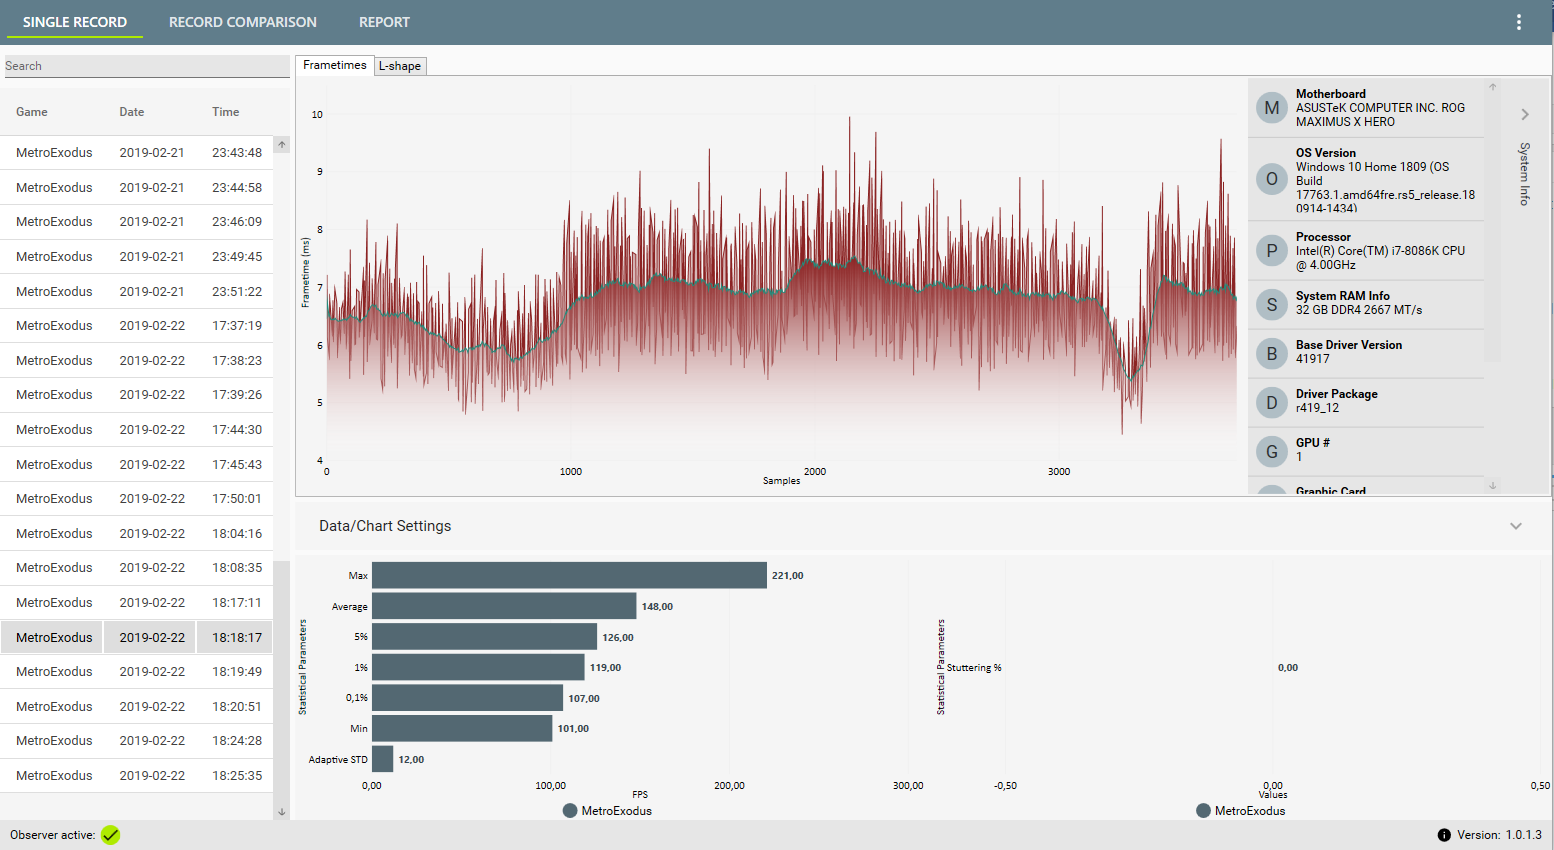Screen dimensions: 1554x850
Task: Select the L-shape chart tab
Action: [400, 66]
